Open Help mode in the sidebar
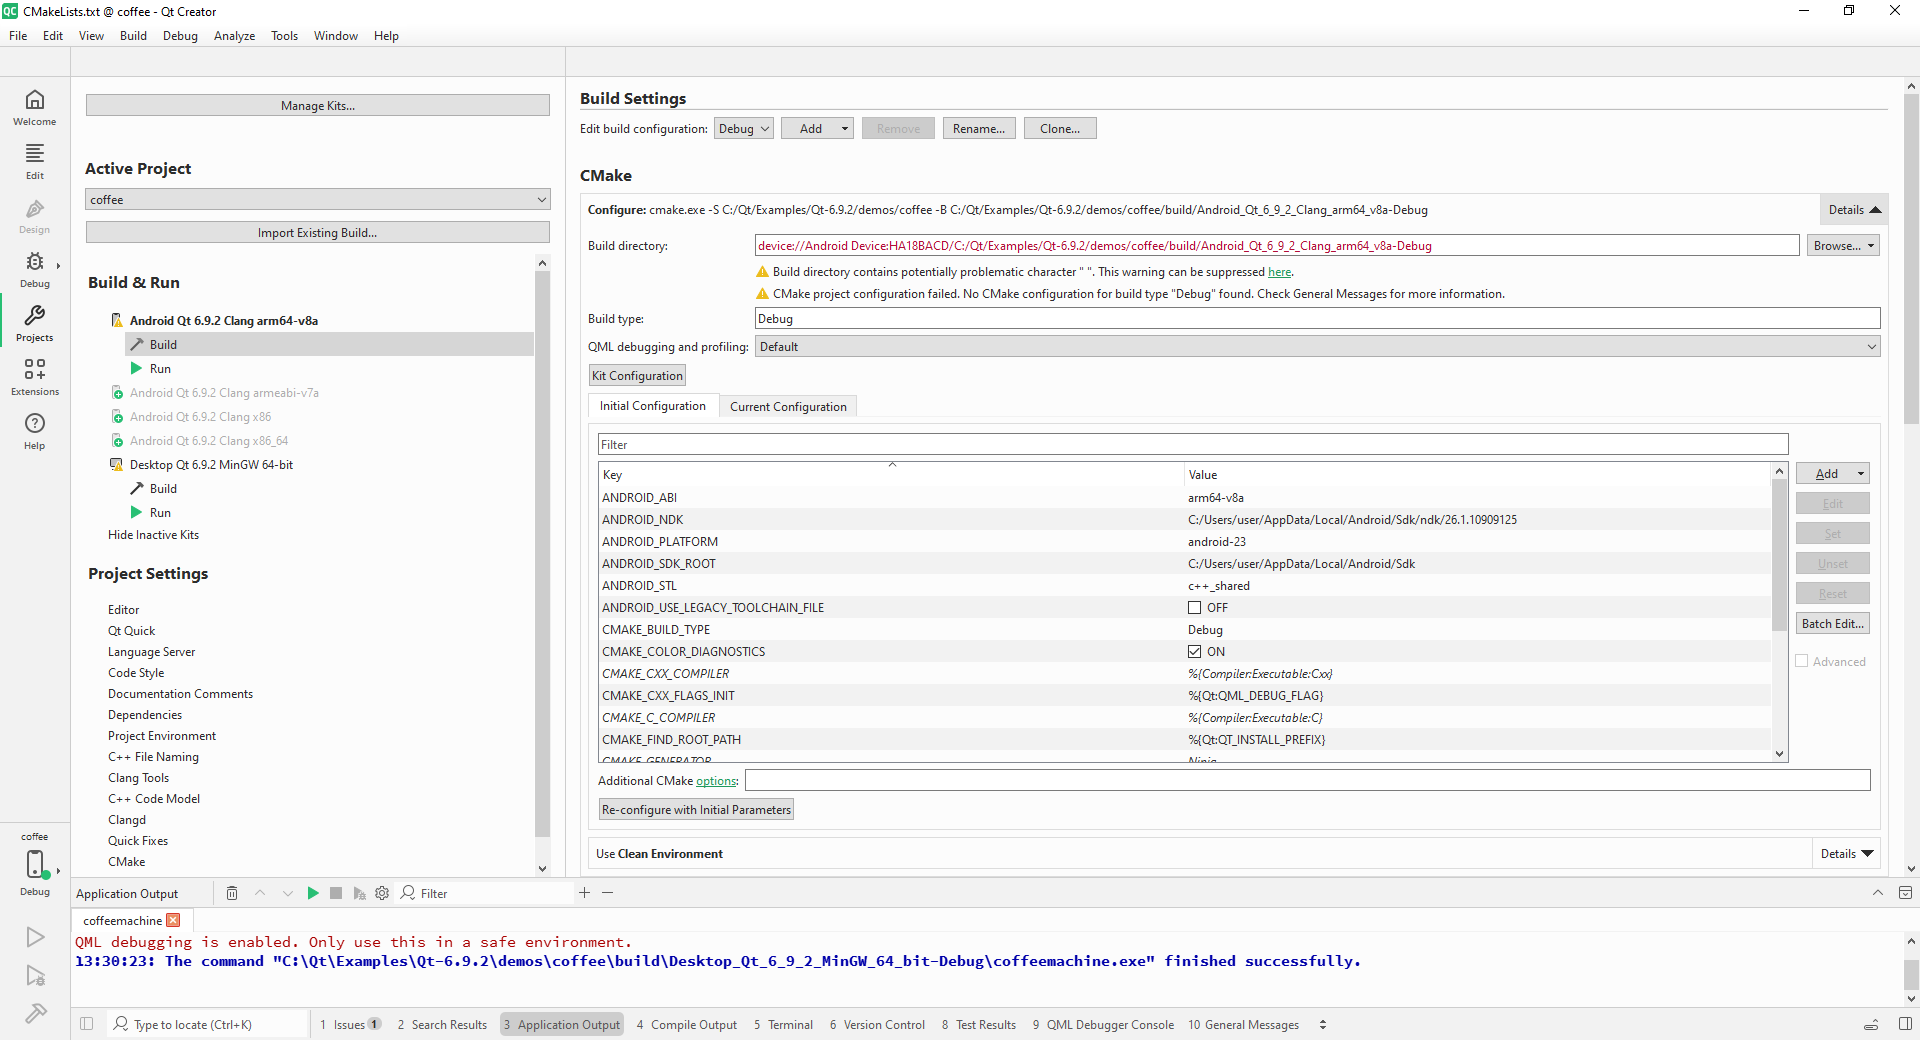Image resolution: width=1920 pixels, height=1040 pixels. [x=35, y=431]
